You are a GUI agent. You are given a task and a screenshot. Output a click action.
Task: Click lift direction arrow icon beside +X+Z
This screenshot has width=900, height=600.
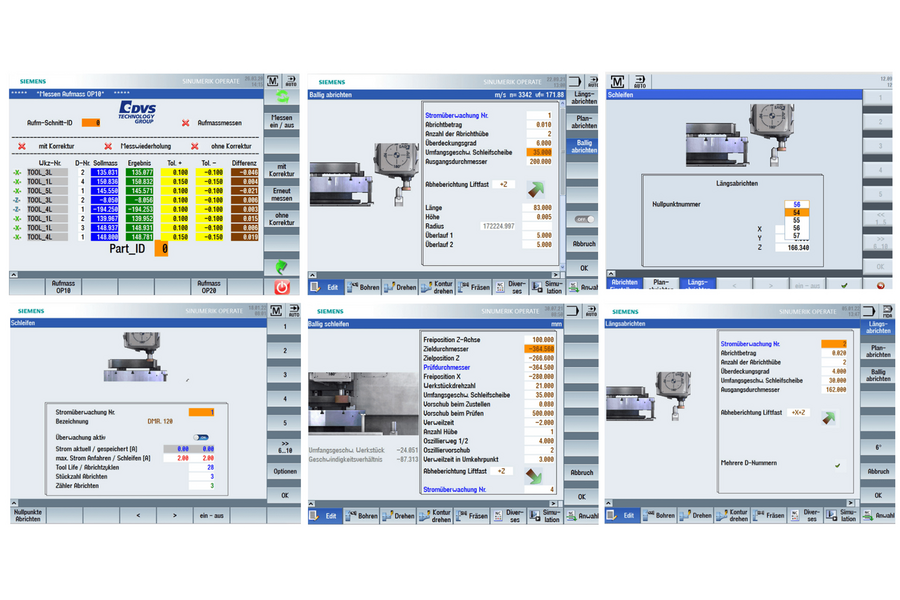828,417
